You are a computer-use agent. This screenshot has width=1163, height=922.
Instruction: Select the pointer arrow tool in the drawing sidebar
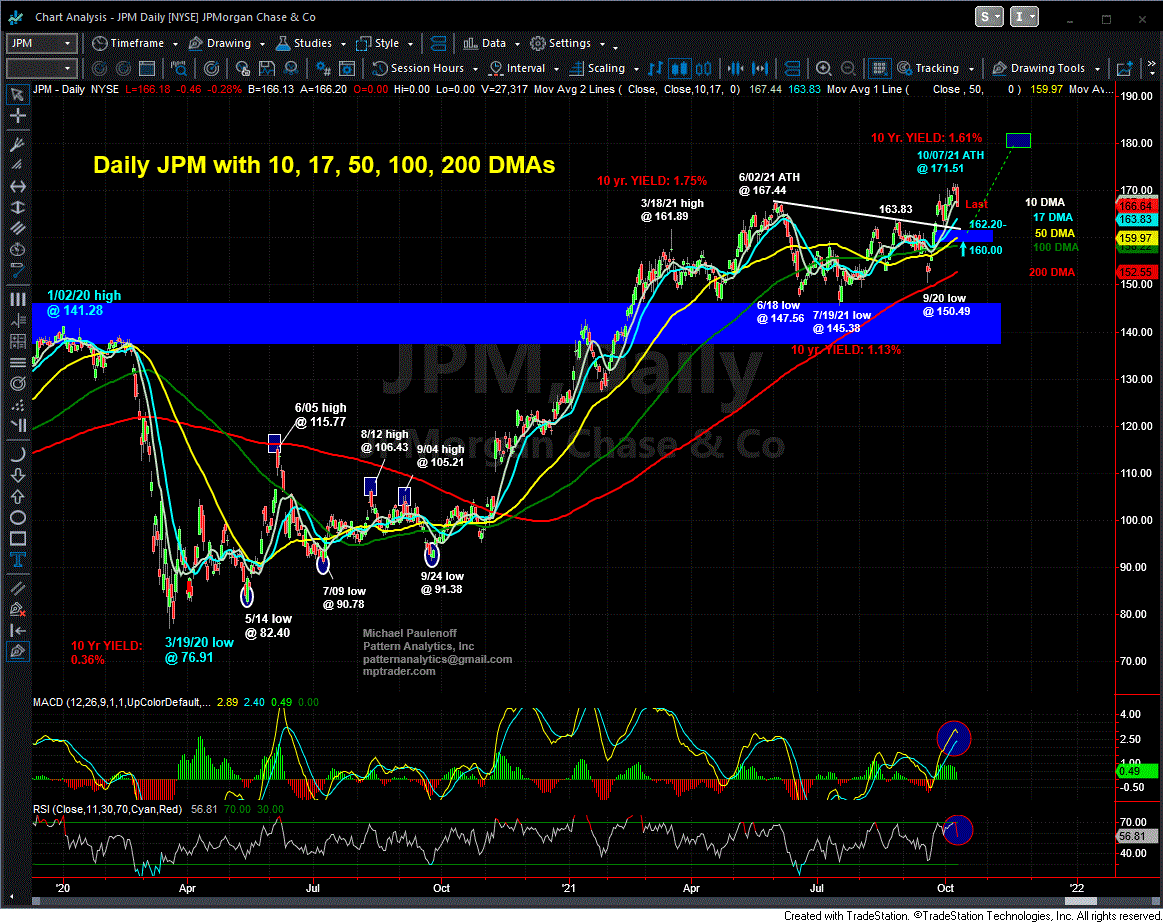(x=17, y=95)
